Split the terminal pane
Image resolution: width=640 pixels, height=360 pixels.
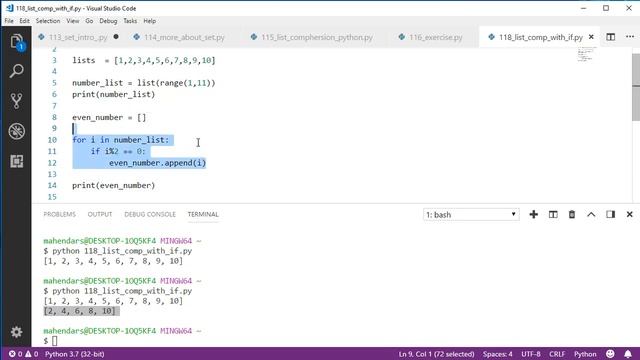(553, 214)
